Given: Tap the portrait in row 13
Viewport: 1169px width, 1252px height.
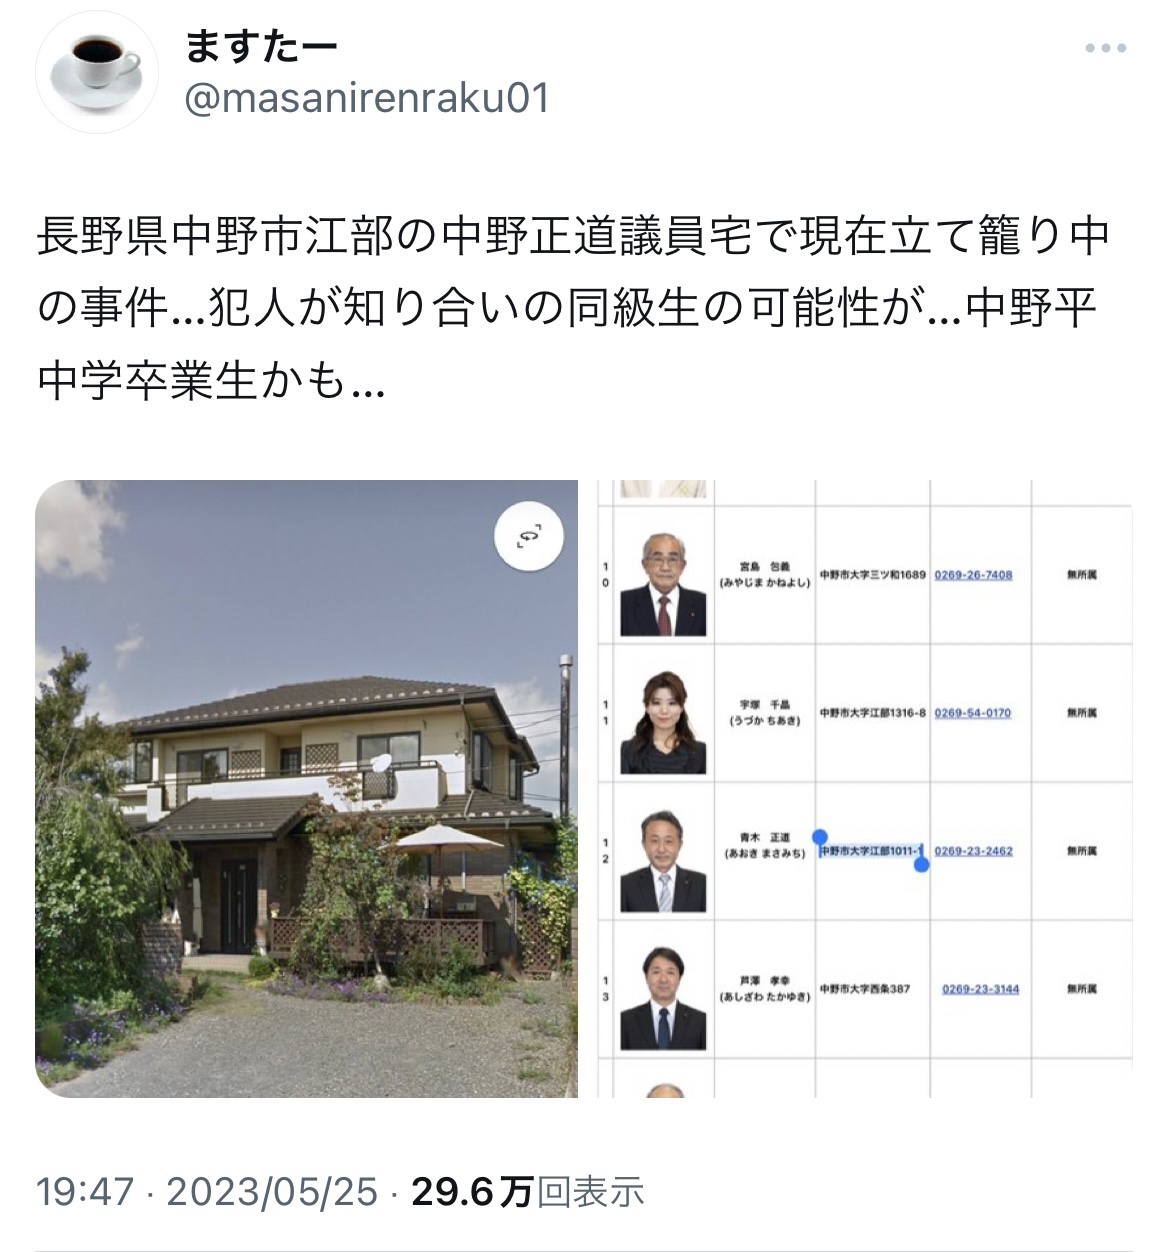Looking at the screenshot, I should tap(663, 996).
